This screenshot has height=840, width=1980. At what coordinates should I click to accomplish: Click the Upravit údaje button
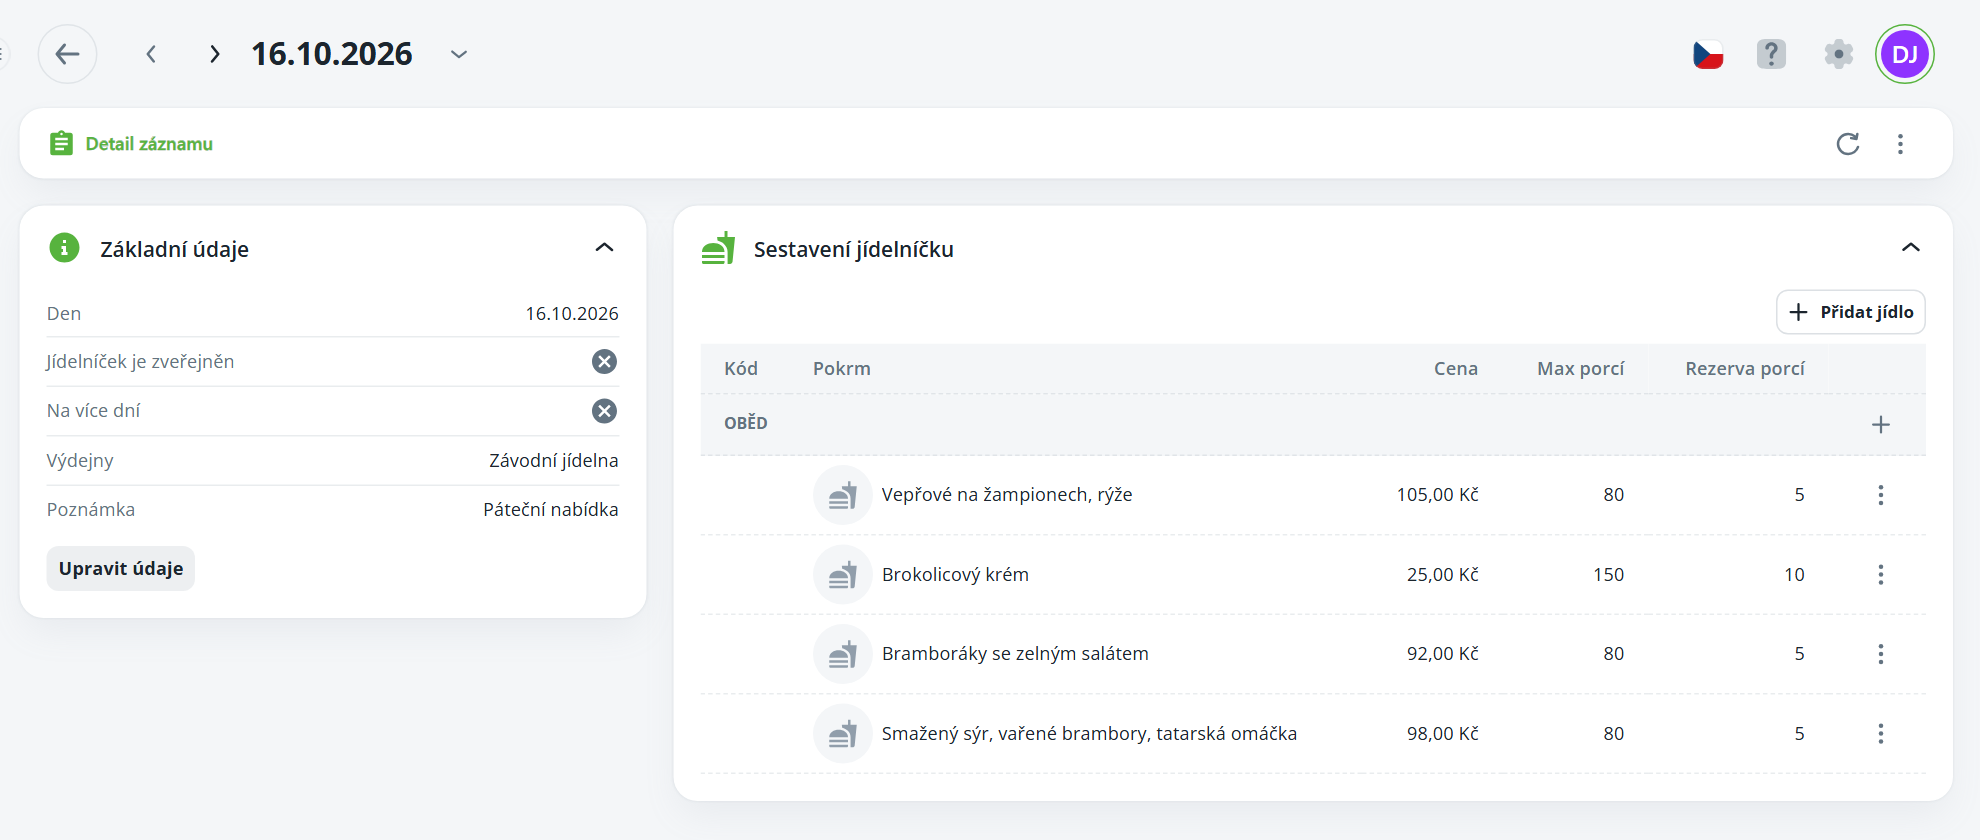tap(121, 569)
